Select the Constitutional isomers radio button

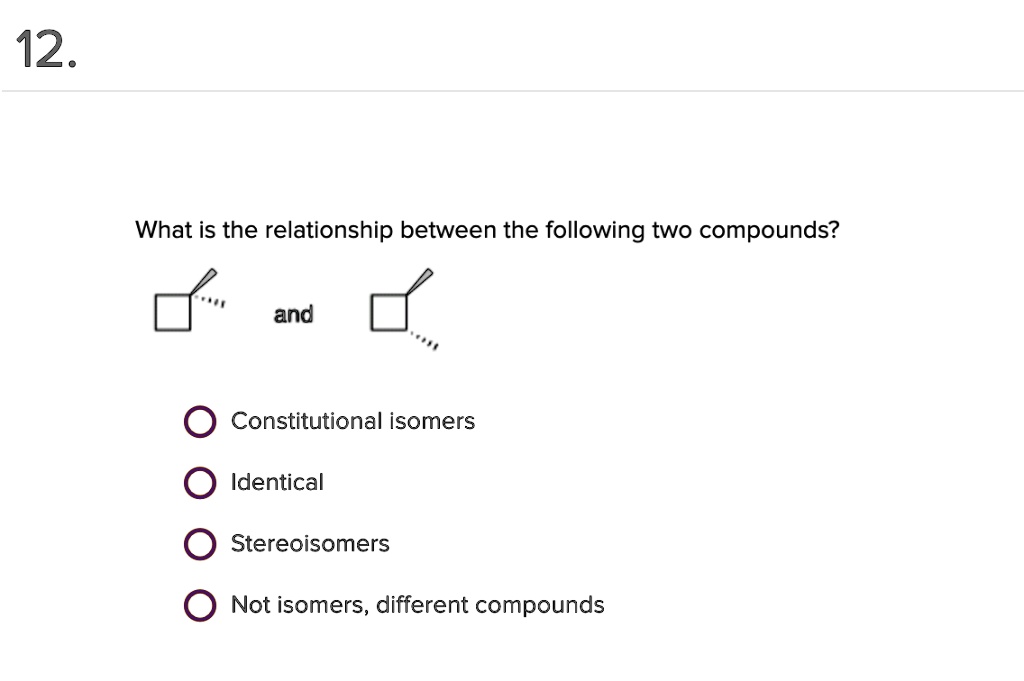[200, 421]
